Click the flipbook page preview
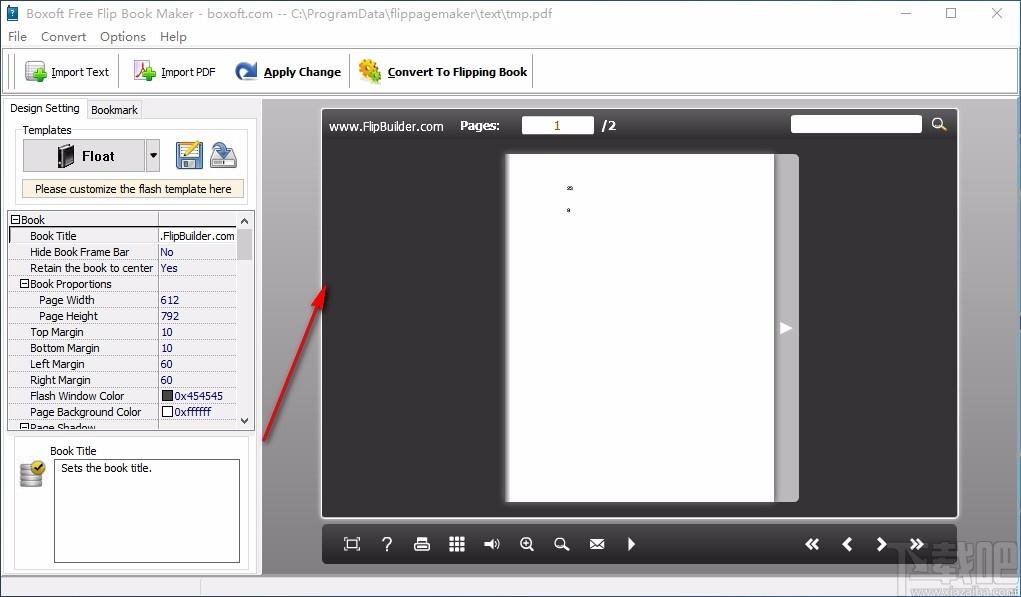The width and height of the screenshot is (1021, 597). click(x=641, y=328)
